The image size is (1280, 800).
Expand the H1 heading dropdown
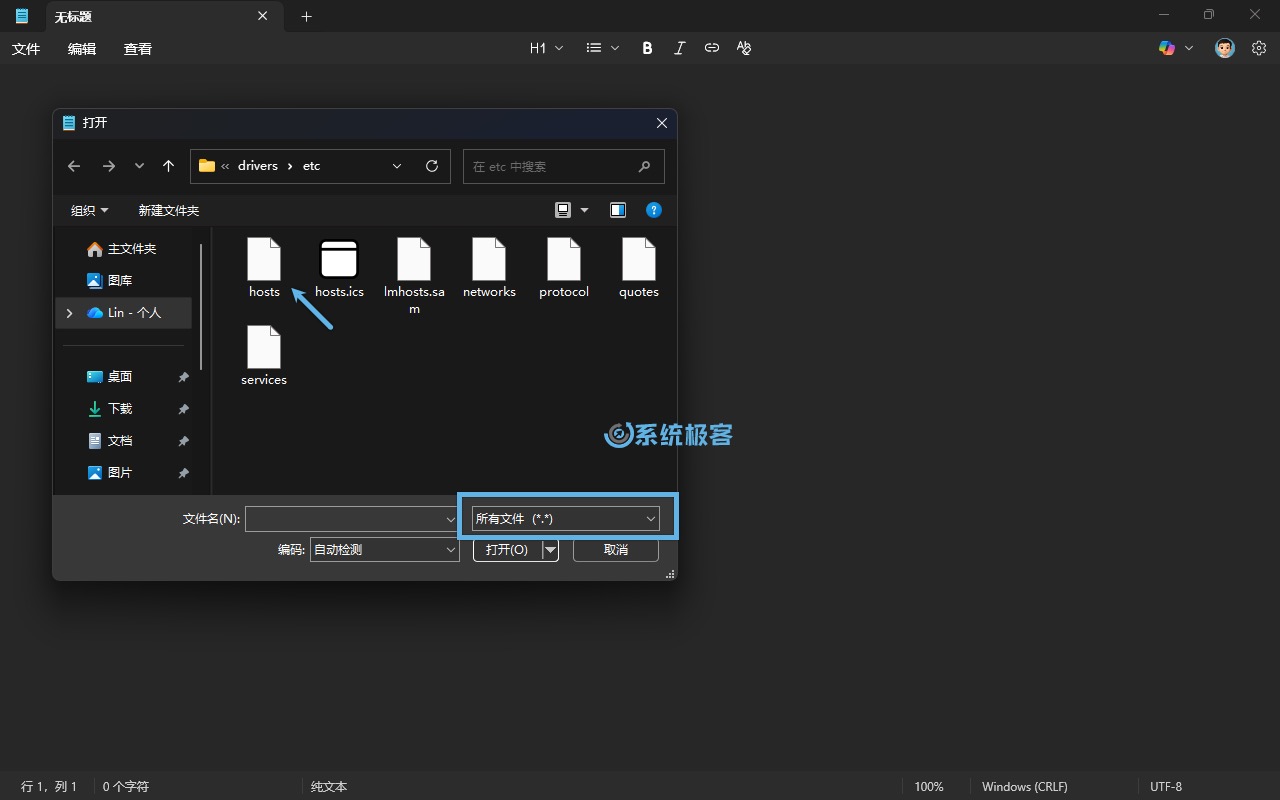pos(546,48)
